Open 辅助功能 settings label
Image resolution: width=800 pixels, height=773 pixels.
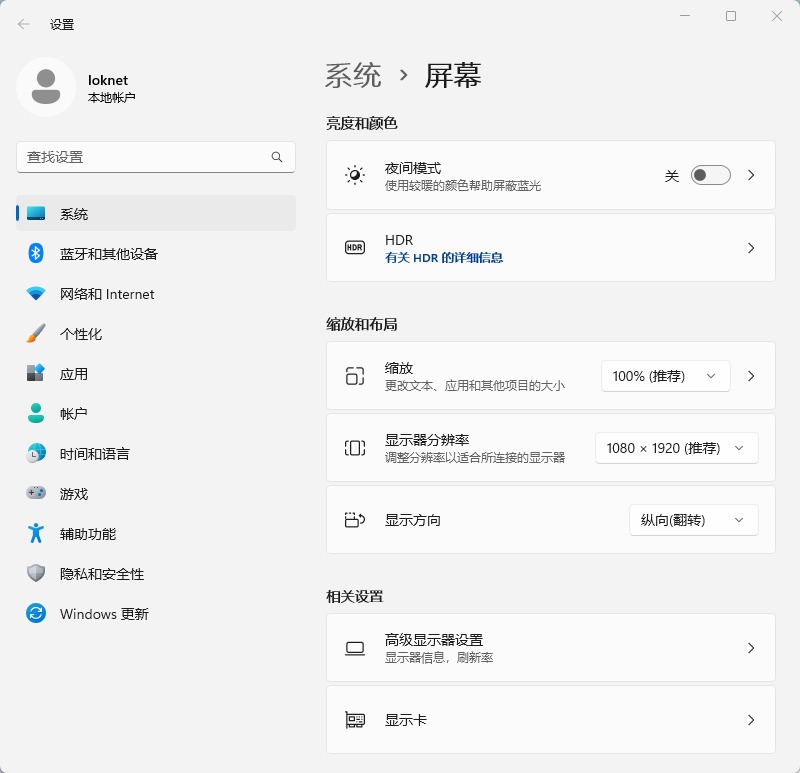click(x=88, y=533)
